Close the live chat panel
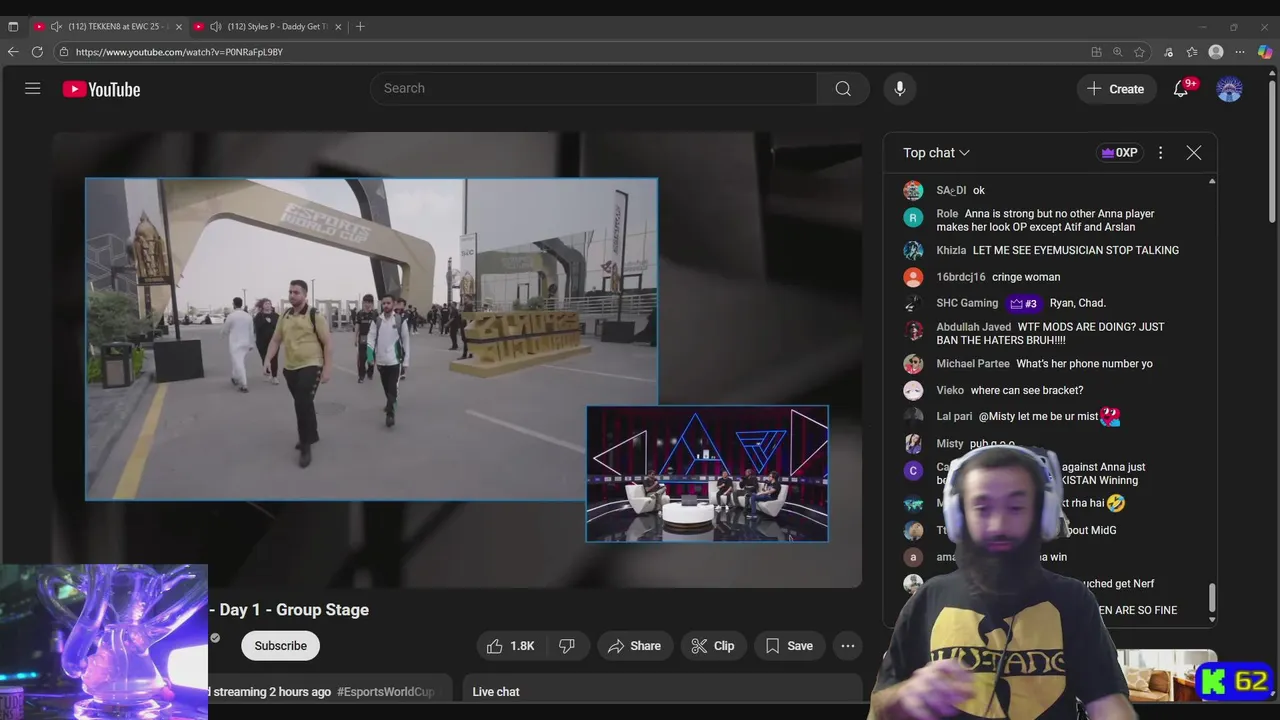Viewport: 1280px width, 720px height. tap(1193, 153)
